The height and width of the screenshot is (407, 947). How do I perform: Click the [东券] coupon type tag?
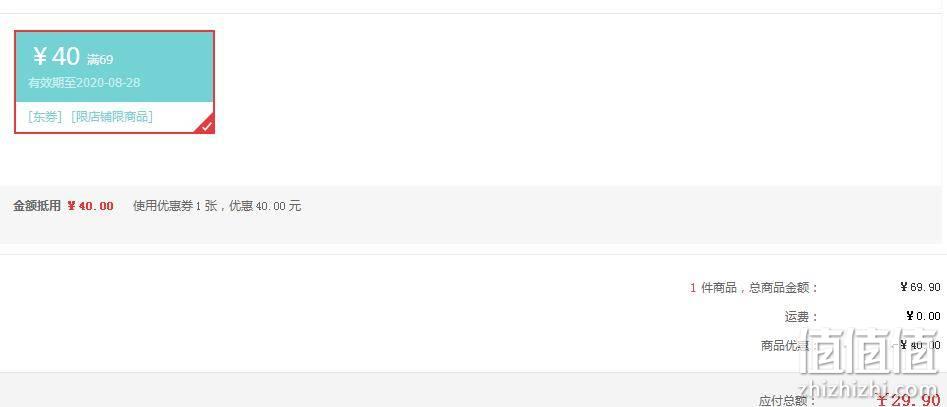pyautogui.click(x=45, y=117)
